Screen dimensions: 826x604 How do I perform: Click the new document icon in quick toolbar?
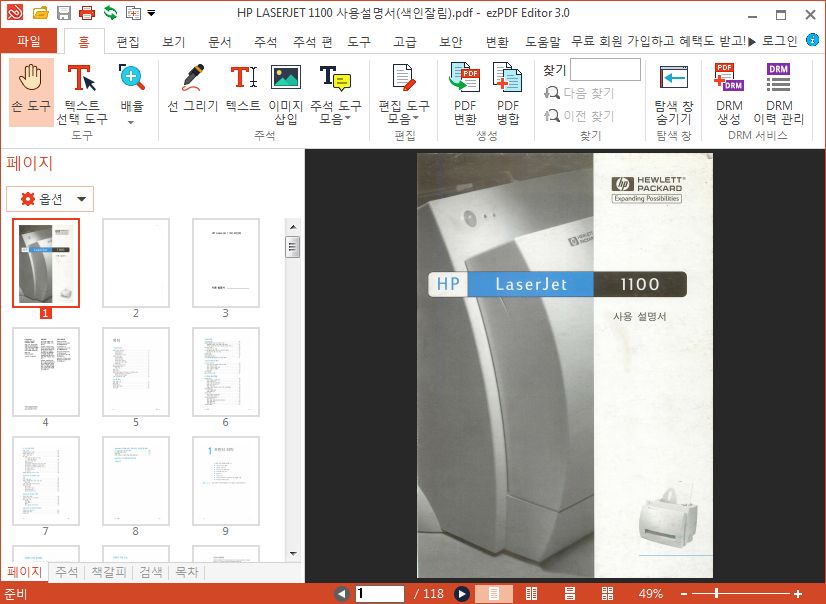[133, 13]
